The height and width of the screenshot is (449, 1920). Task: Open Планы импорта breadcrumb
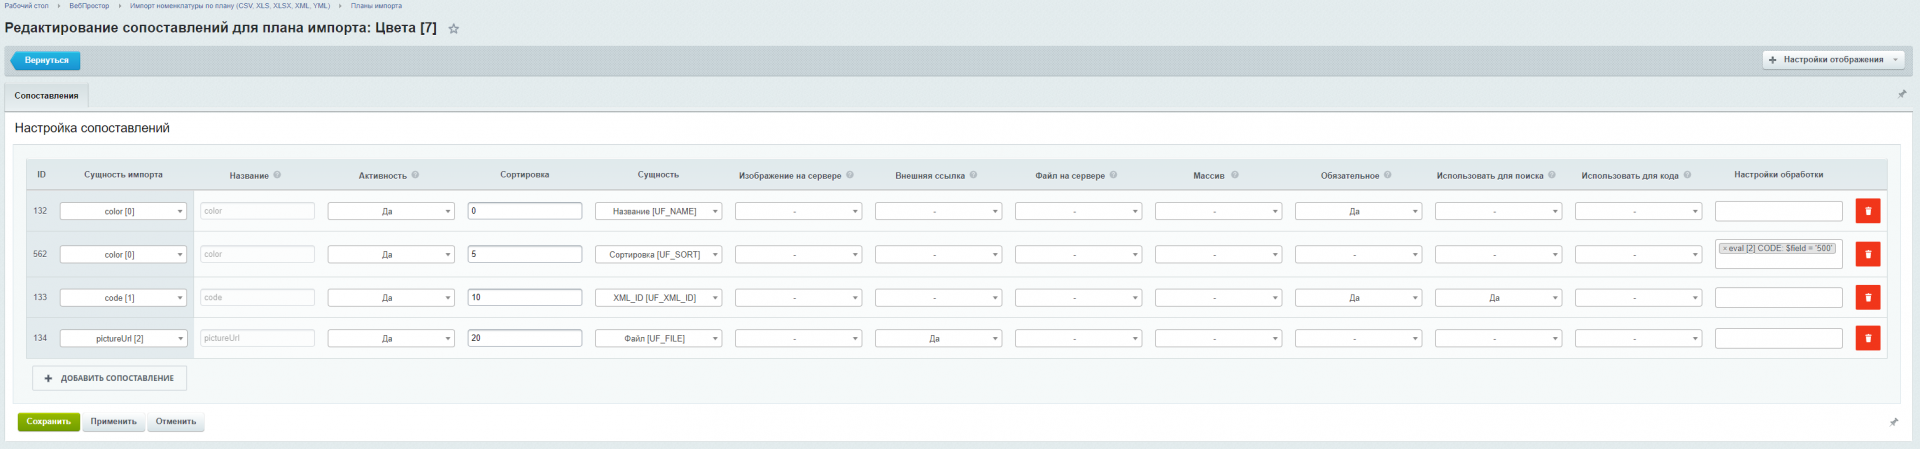(376, 6)
